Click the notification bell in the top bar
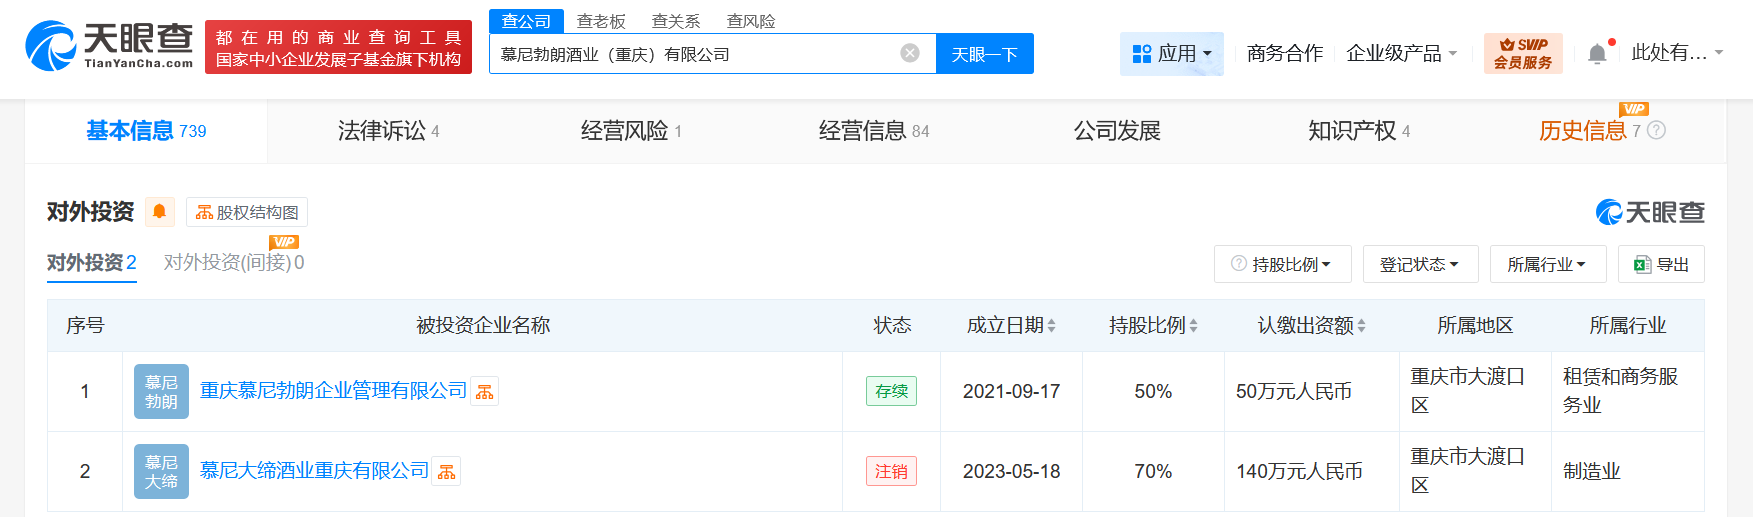Screen dimensions: 1753x517 point(1598,54)
